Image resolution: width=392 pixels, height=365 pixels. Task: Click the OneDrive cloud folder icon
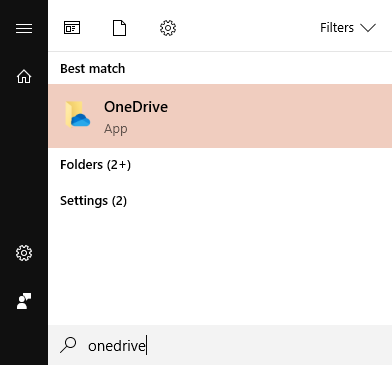(78, 115)
